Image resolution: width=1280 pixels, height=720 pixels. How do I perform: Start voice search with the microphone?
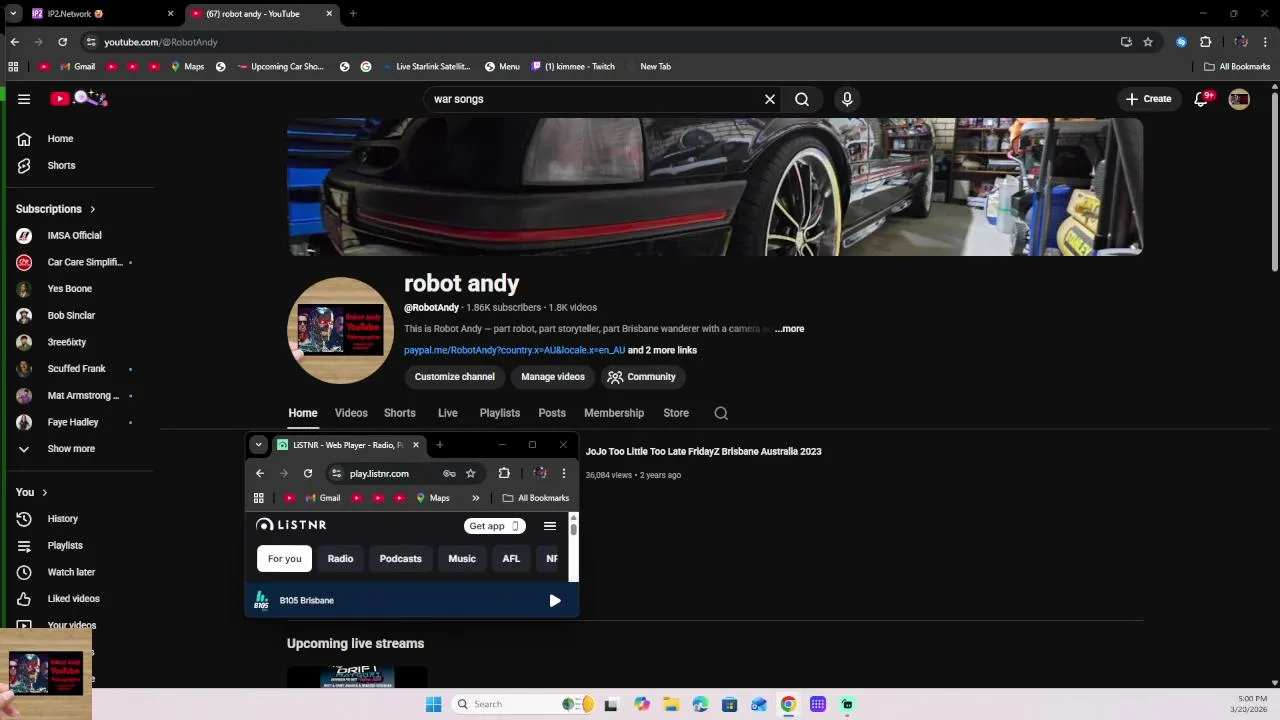pos(847,99)
